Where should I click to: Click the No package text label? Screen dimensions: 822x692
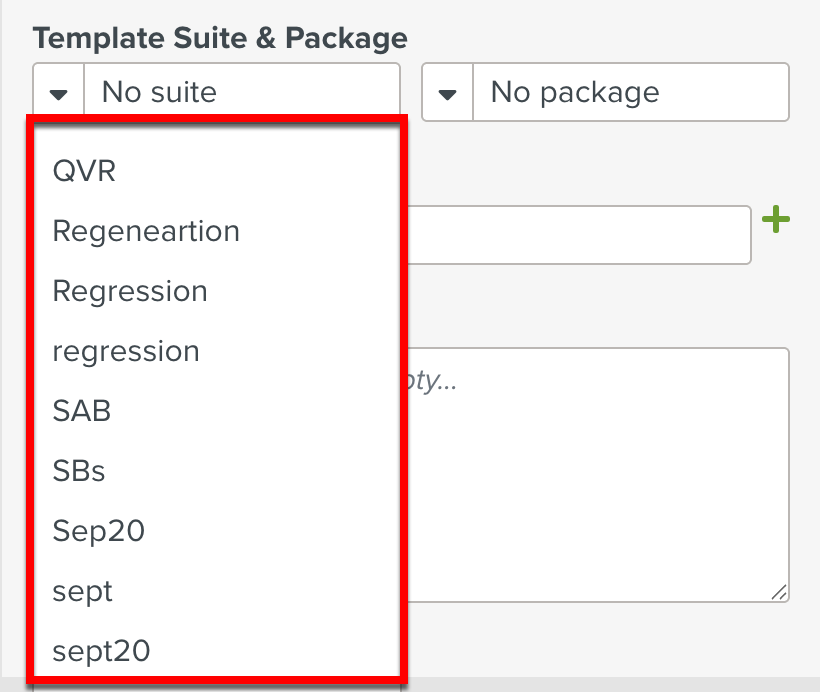tap(571, 91)
